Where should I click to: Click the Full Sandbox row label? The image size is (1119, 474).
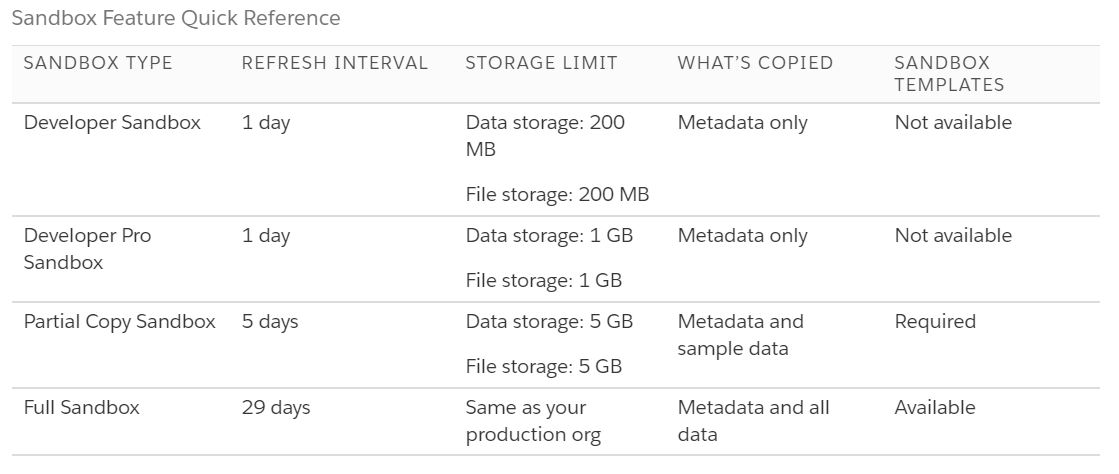coord(82,408)
